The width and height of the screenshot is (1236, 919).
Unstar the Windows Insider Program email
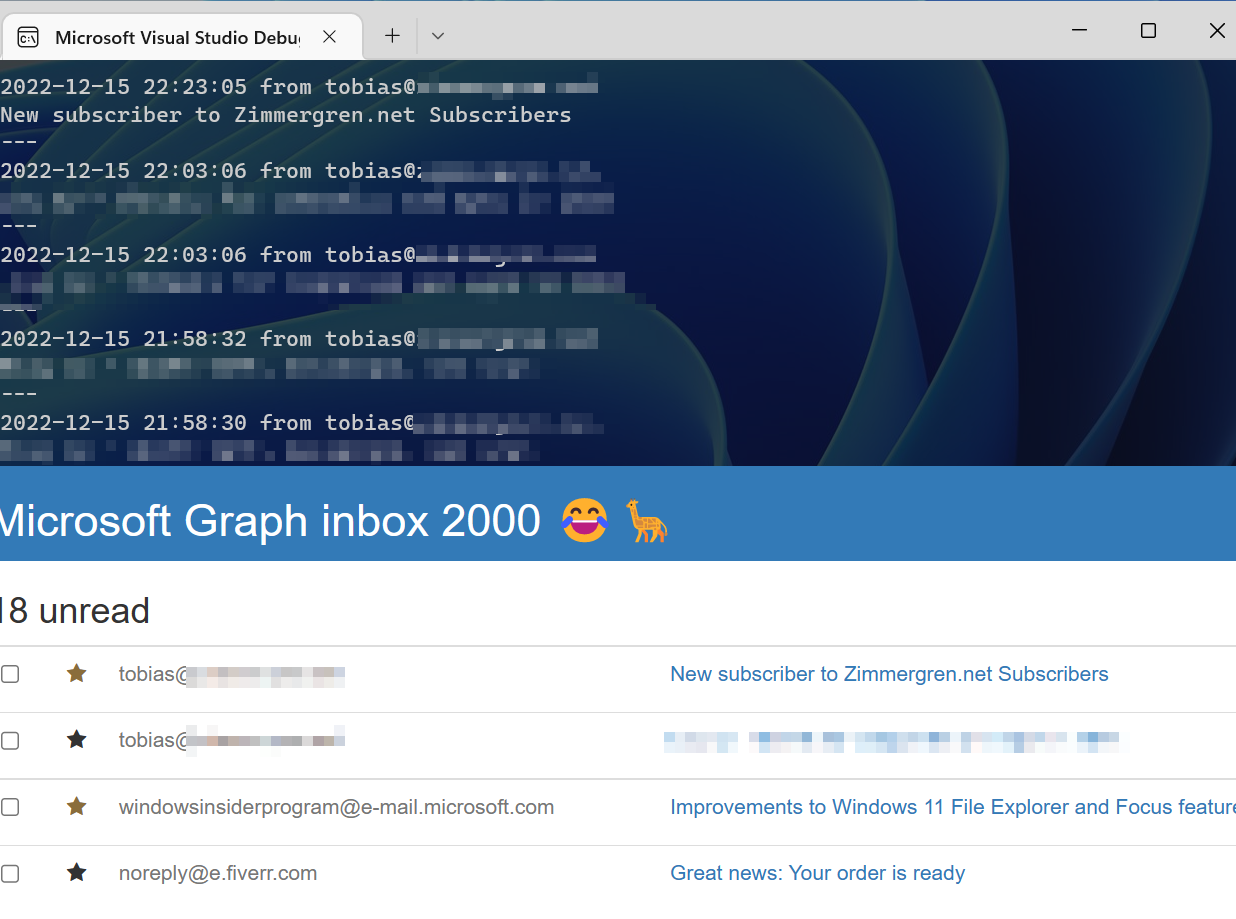[76, 807]
